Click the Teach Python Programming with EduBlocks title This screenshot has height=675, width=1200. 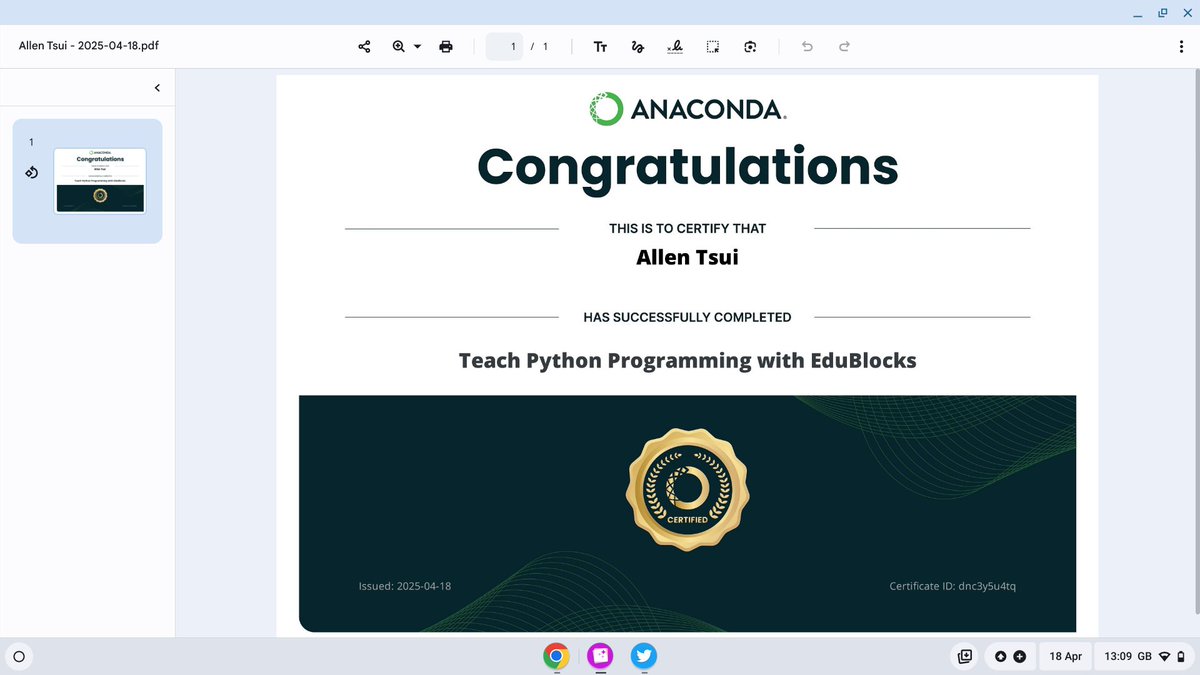pos(687,360)
